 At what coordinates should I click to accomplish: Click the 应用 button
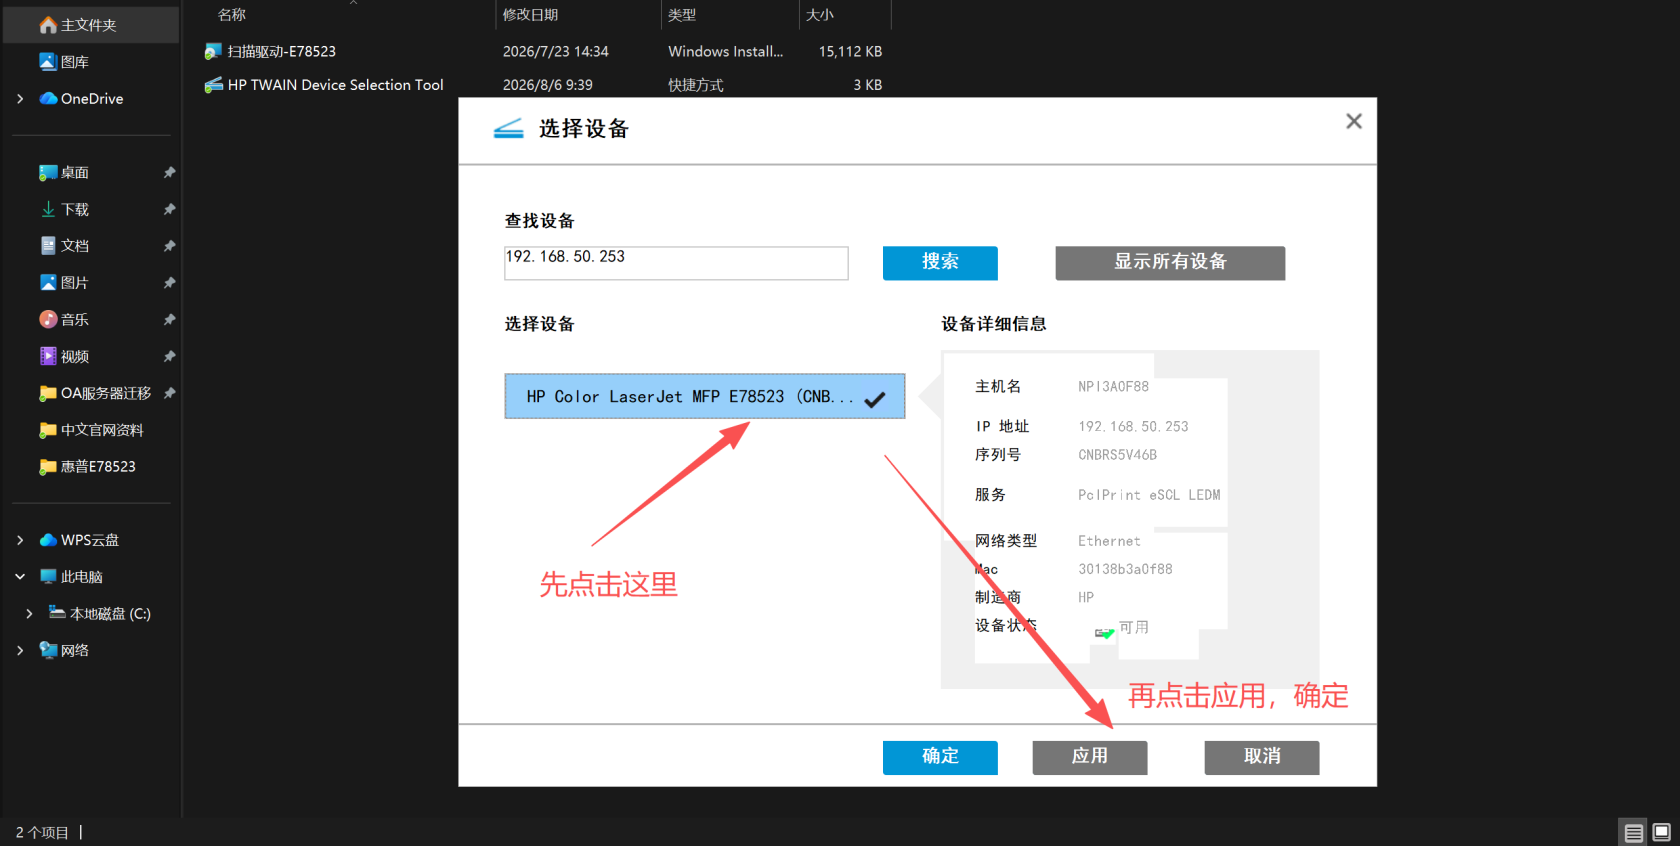click(1090, 757)
